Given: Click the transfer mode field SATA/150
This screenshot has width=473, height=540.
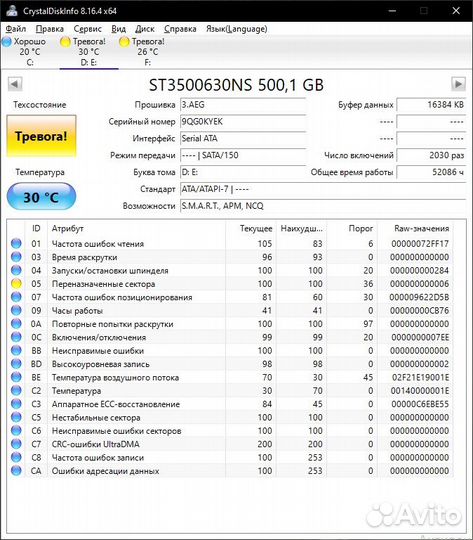Looking at the screenshot, I should [243, 155].
